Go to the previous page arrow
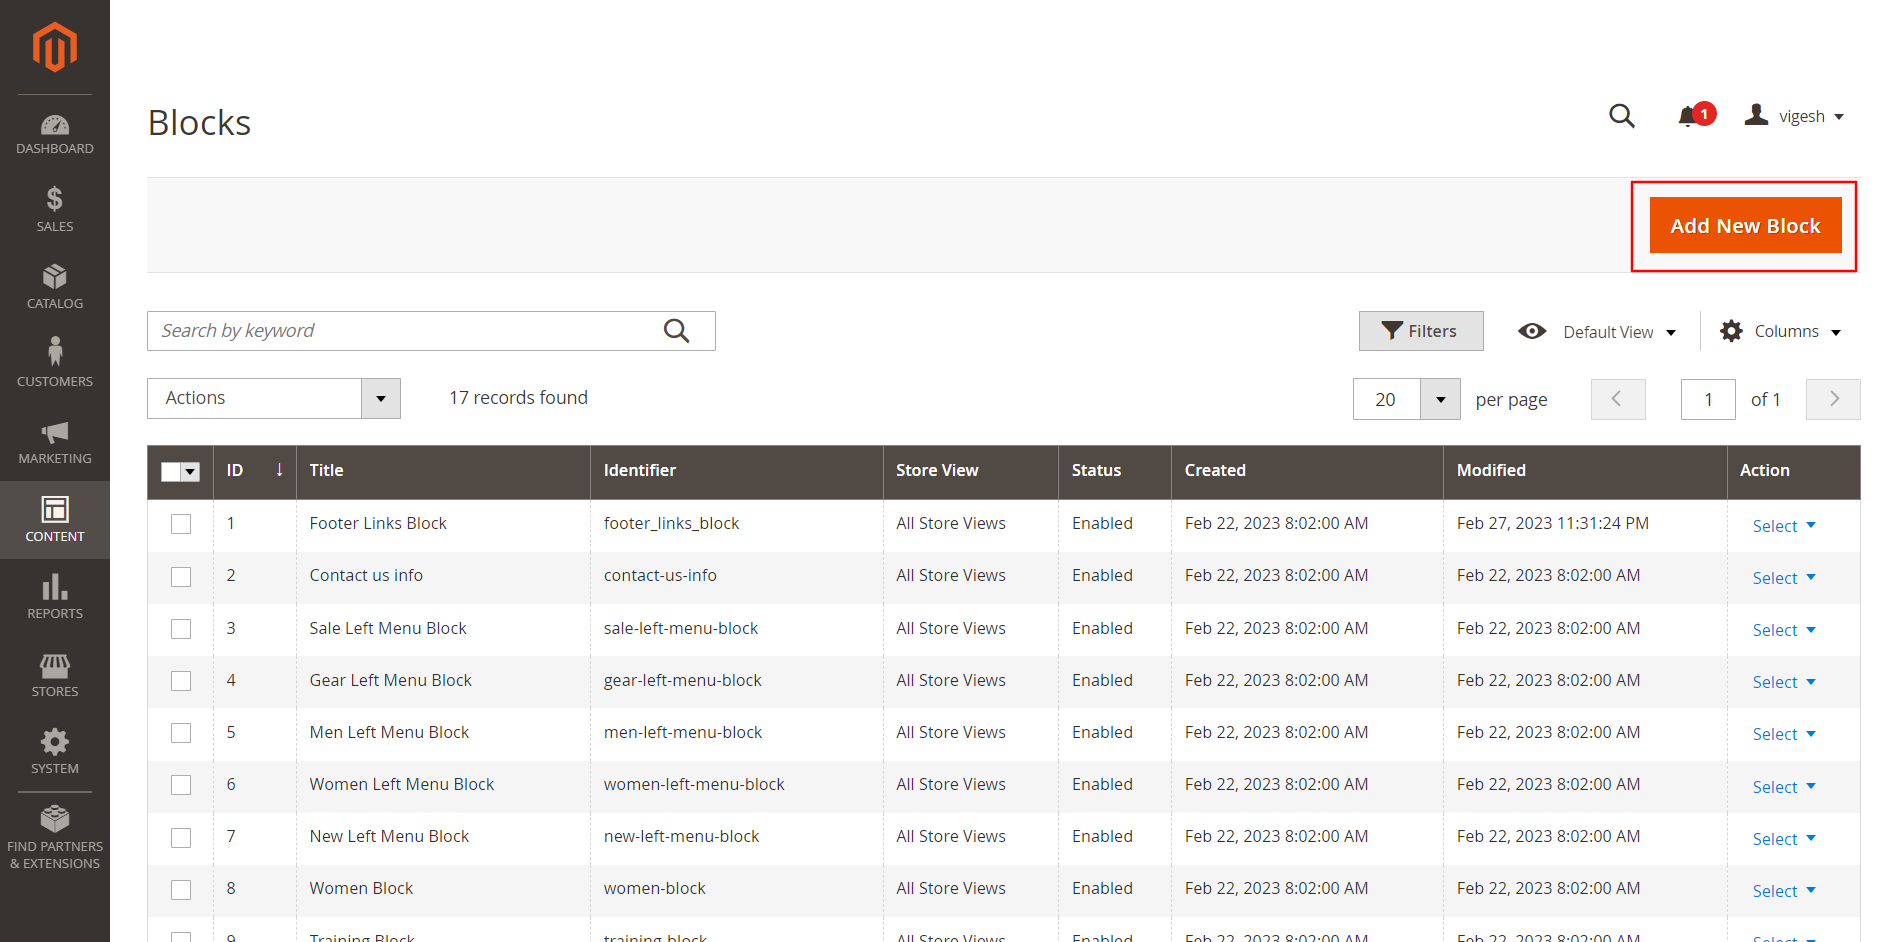The image size is (1898, 942). [1618, 399]
